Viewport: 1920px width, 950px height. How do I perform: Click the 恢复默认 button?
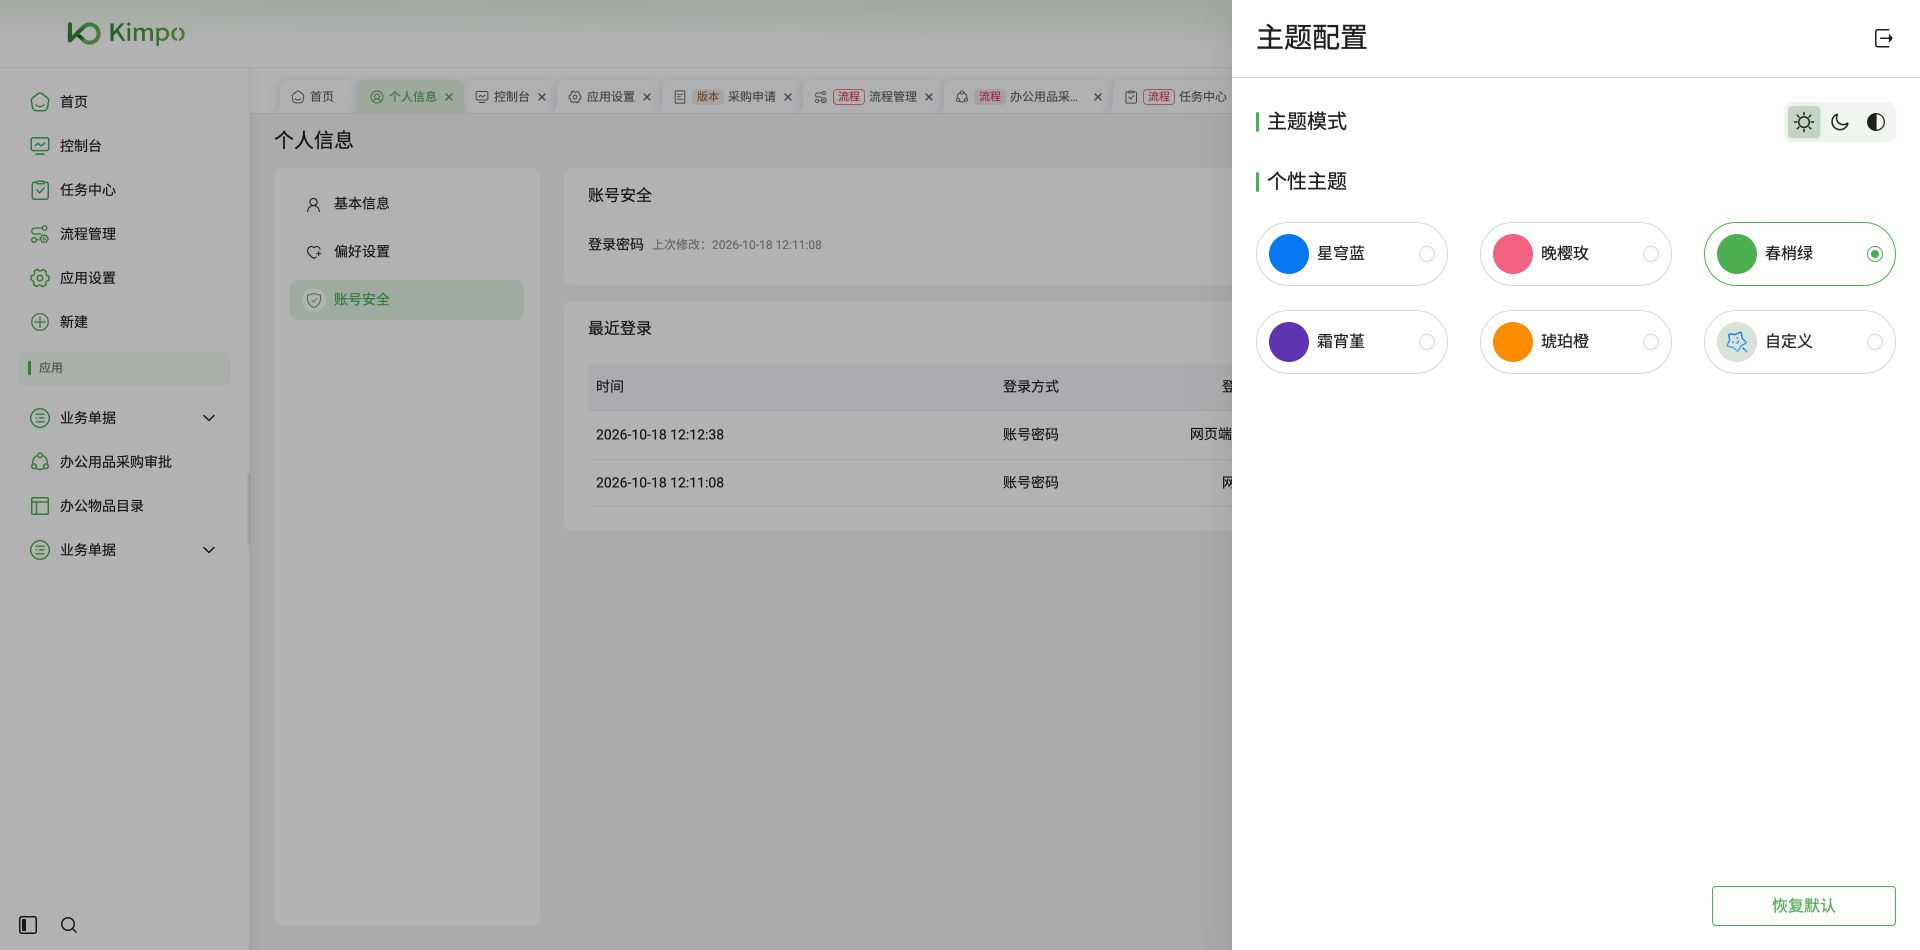1803,906
